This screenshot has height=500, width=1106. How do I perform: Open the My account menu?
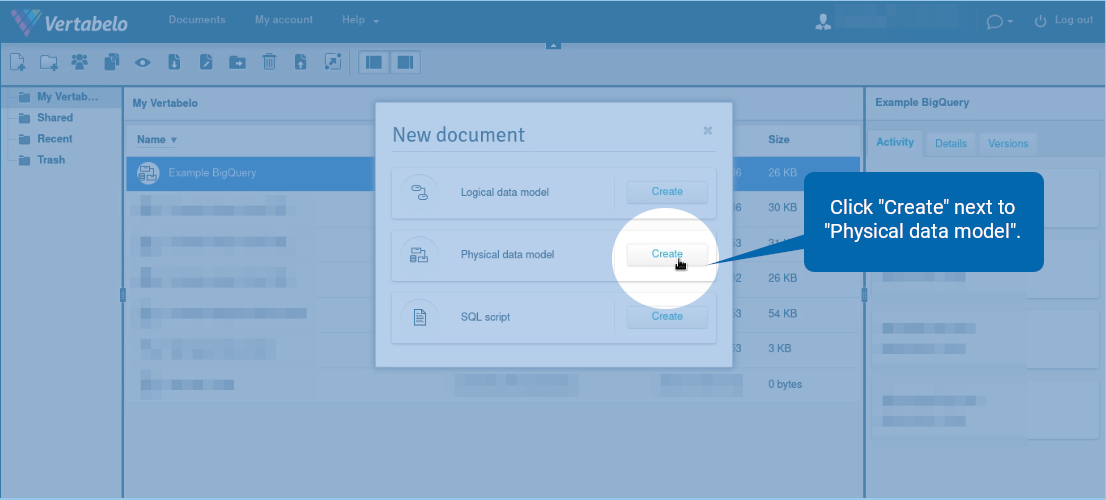(x=284, y=20)
